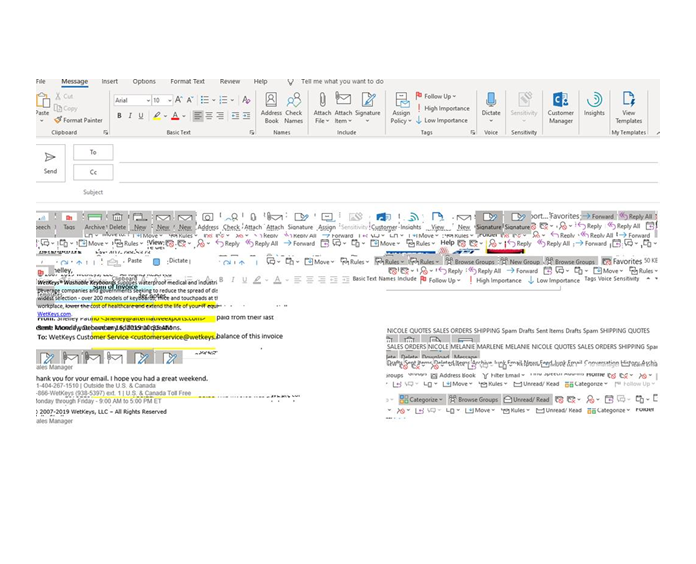Mark message as High Importance
696x564 pixels.
[443, 108]
